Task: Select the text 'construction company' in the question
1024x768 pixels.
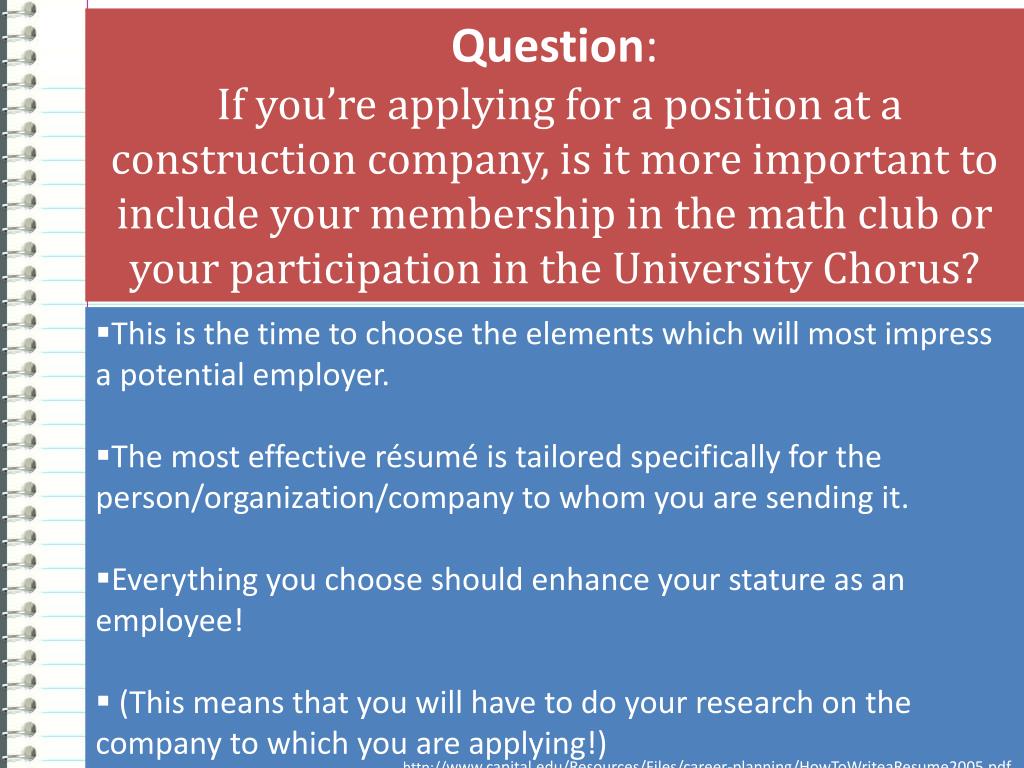Action: tap(325, 161)
